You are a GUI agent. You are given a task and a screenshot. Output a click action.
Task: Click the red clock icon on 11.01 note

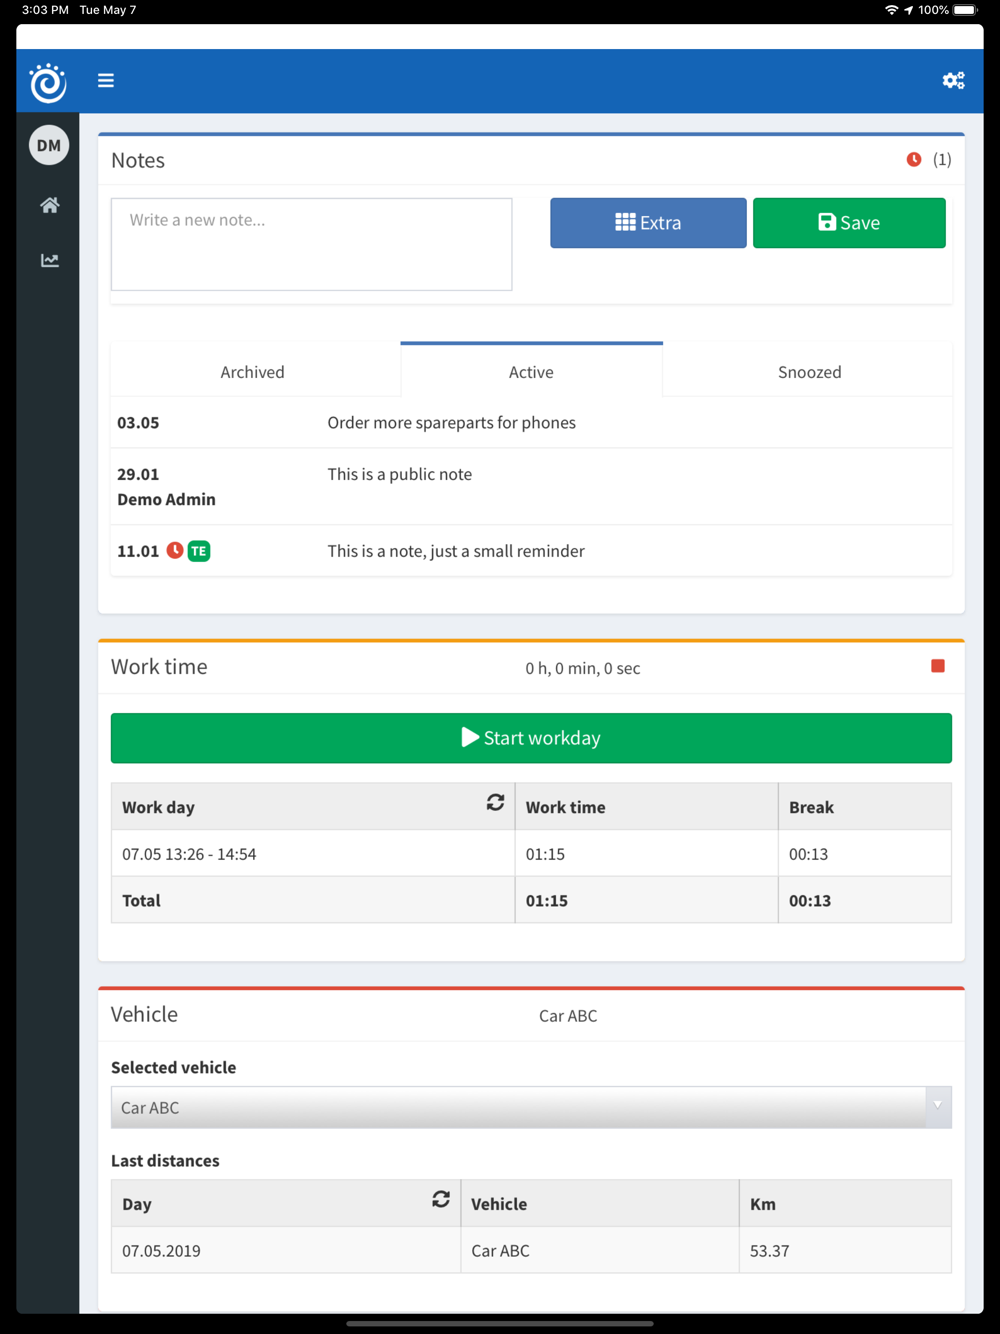pyautogui.click(x=175, y=551)
